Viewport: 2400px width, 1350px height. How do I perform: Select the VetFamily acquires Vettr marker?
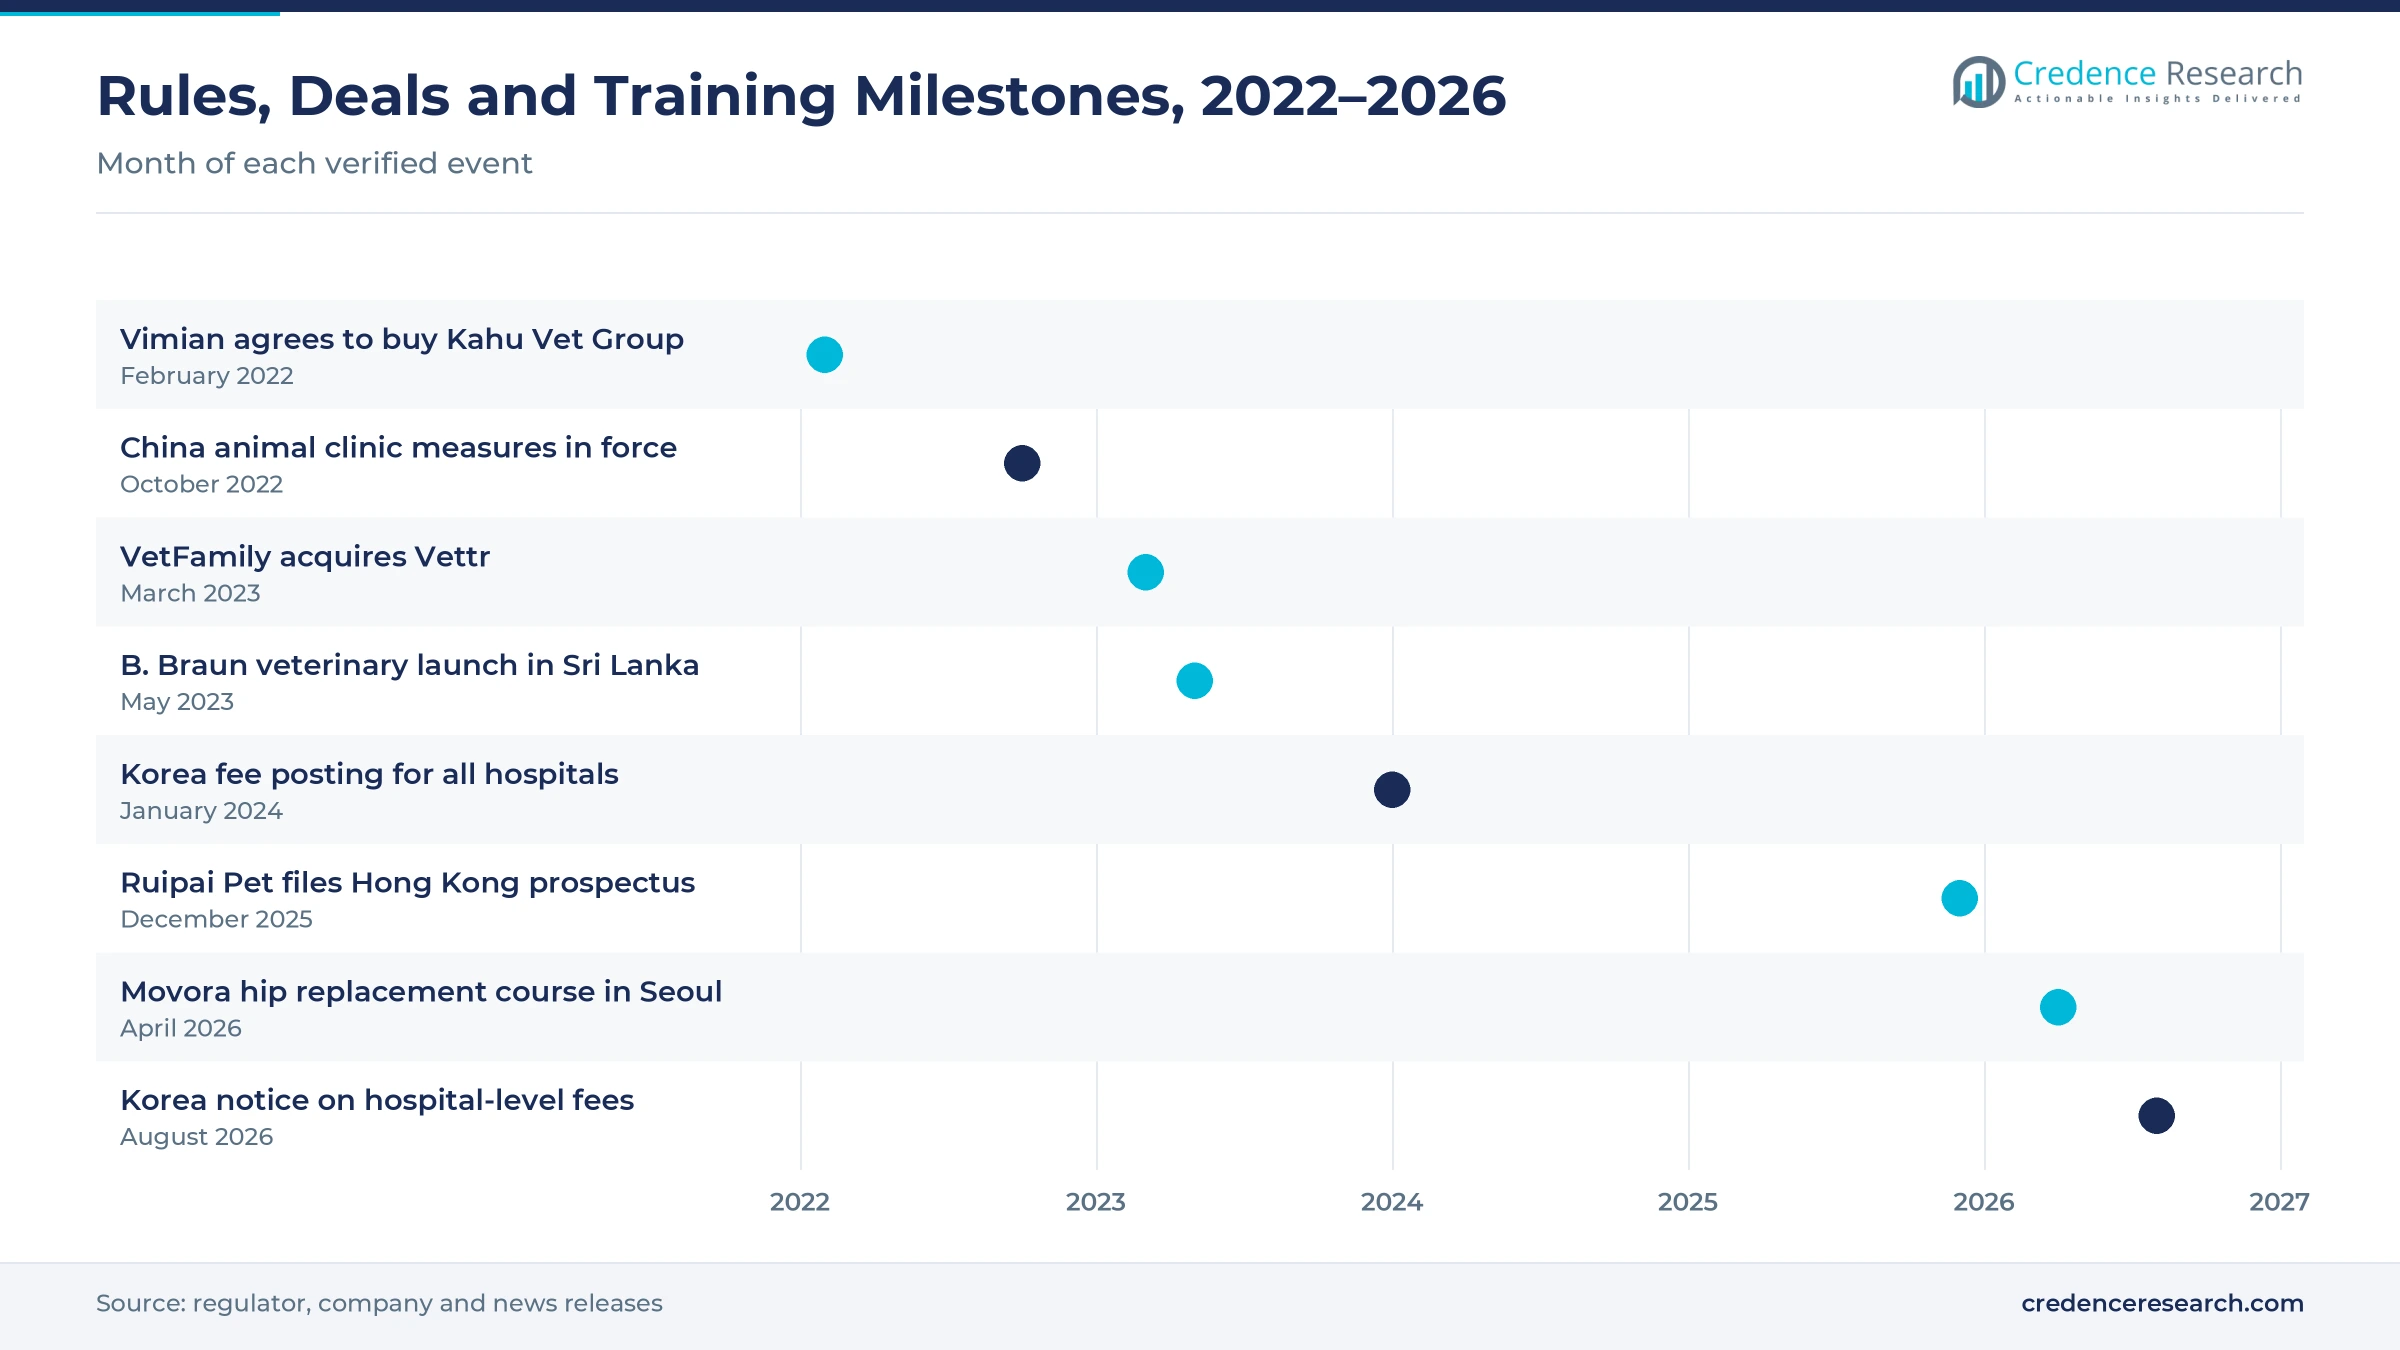coord(1146,572)
